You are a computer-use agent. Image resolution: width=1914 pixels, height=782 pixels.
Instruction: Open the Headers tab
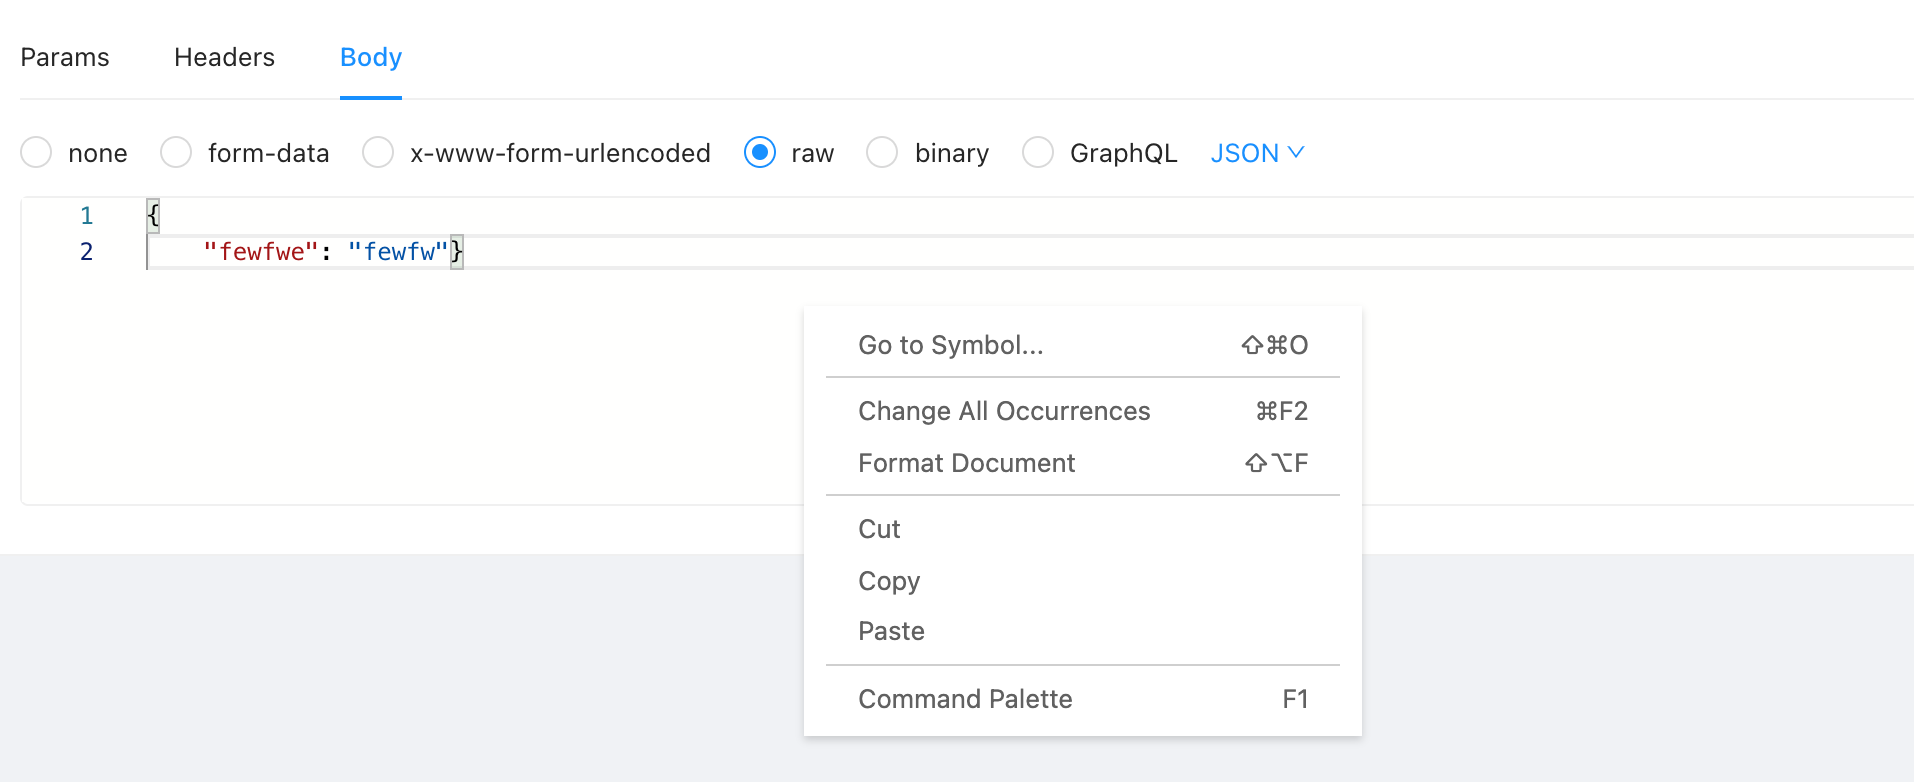pyautogui.click(x=224, y=57)
